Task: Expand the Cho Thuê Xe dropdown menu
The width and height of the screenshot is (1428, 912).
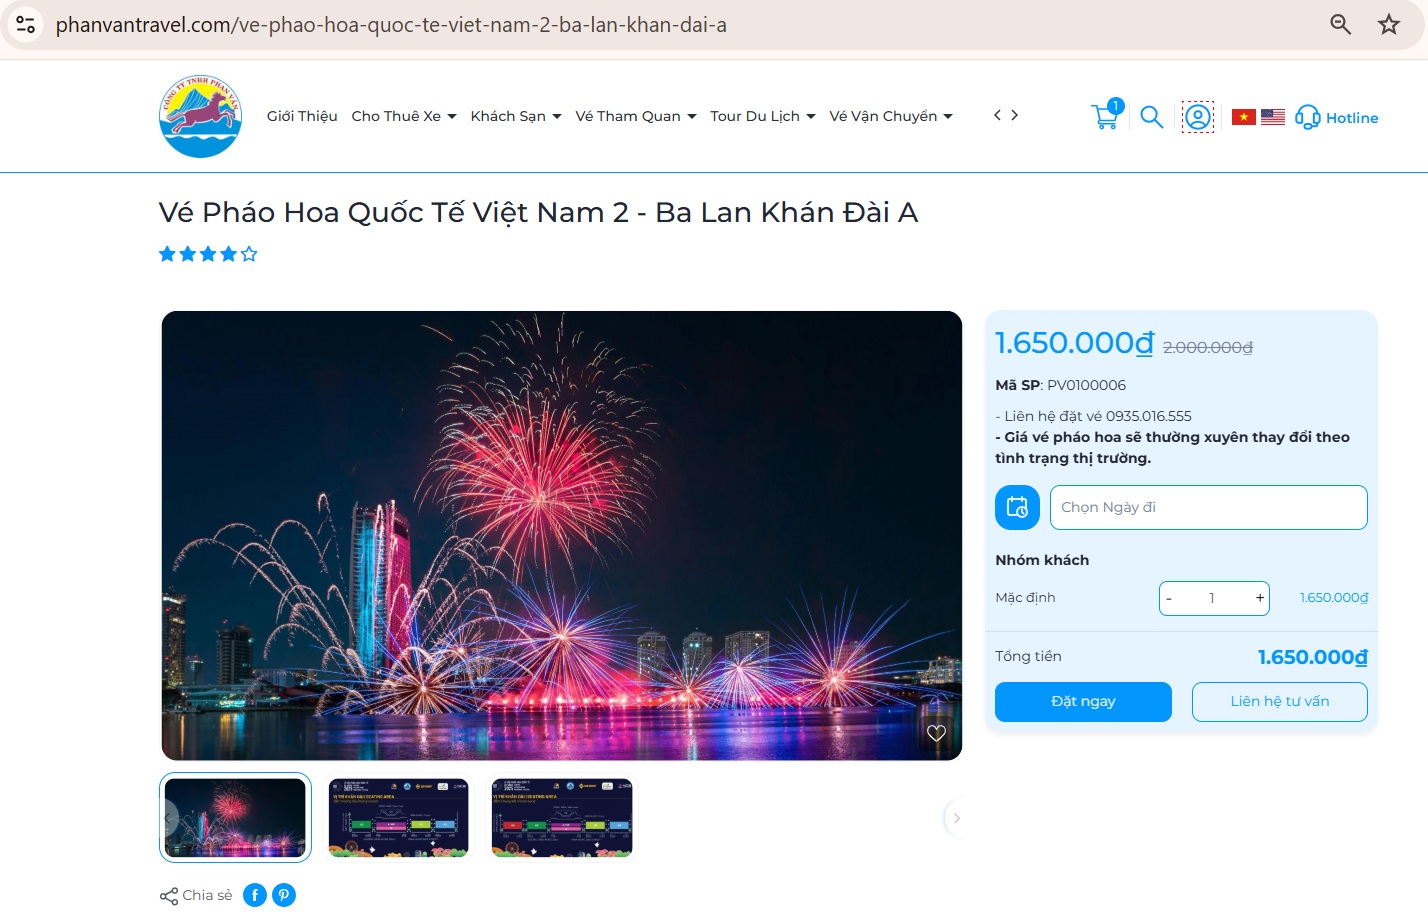Action: [x=404, y=116]
